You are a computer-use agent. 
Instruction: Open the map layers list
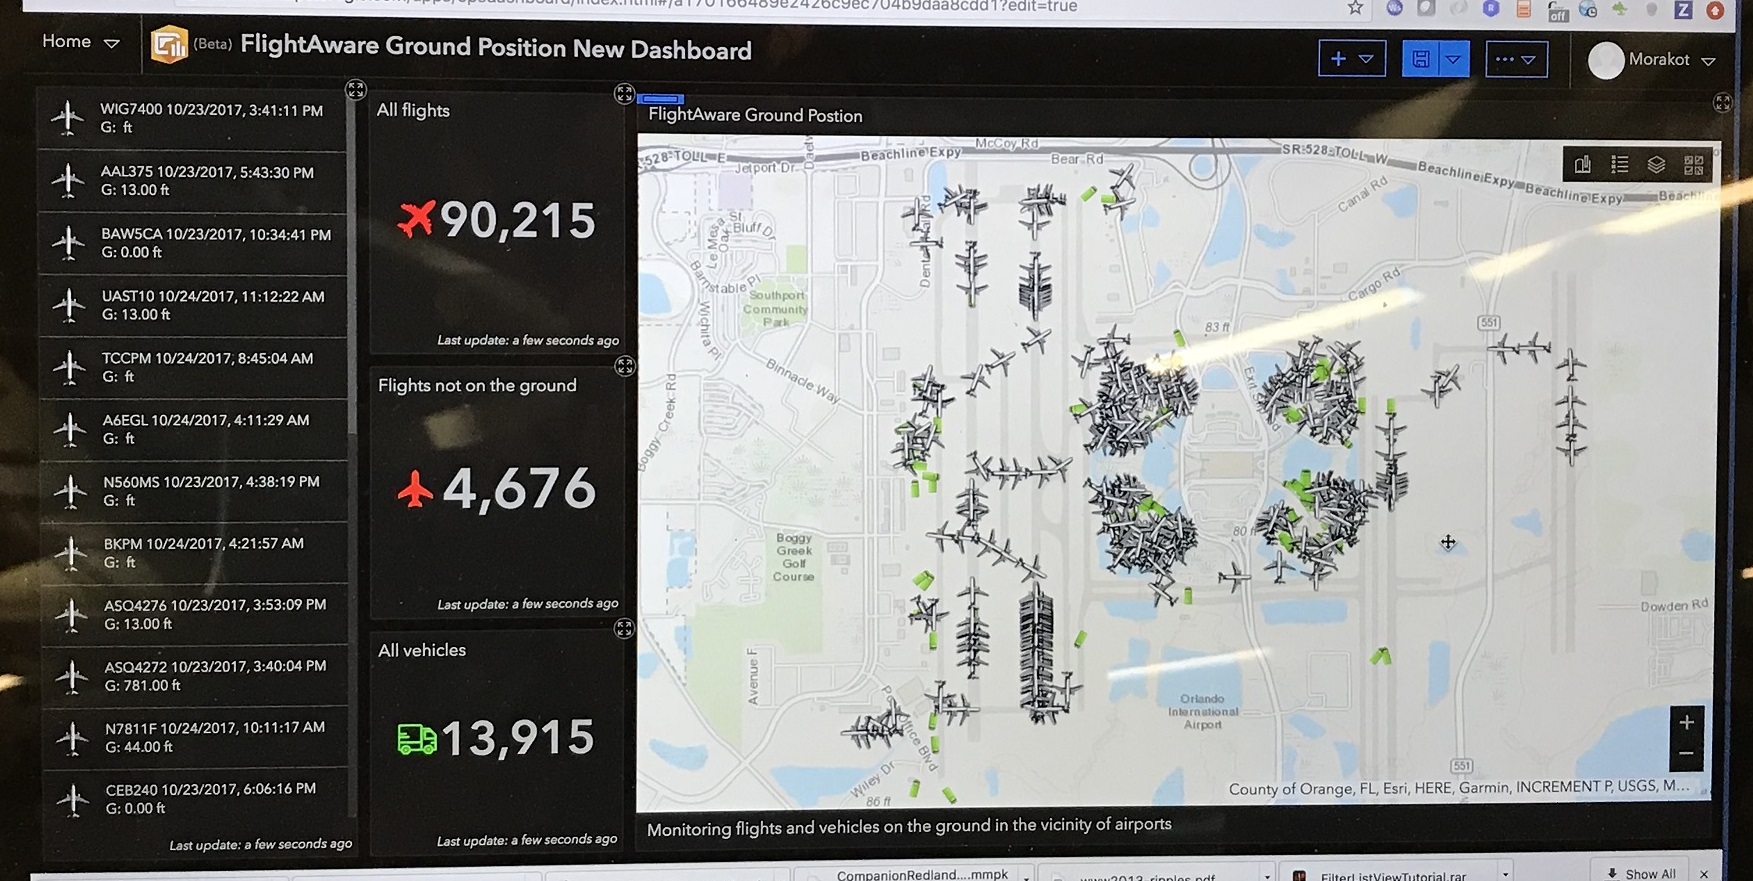(1656, 165)
